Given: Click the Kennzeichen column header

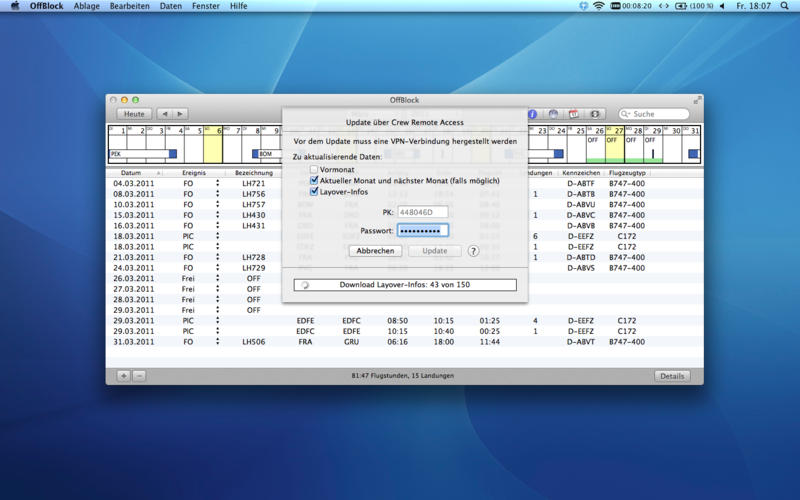Looking at the screenshot, I should click(x=581, y=173).
